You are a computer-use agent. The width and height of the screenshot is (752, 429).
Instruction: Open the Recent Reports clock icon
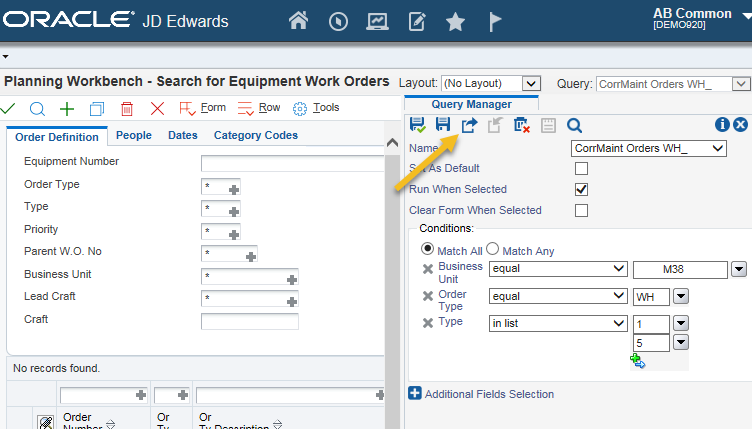click(338, 22)
